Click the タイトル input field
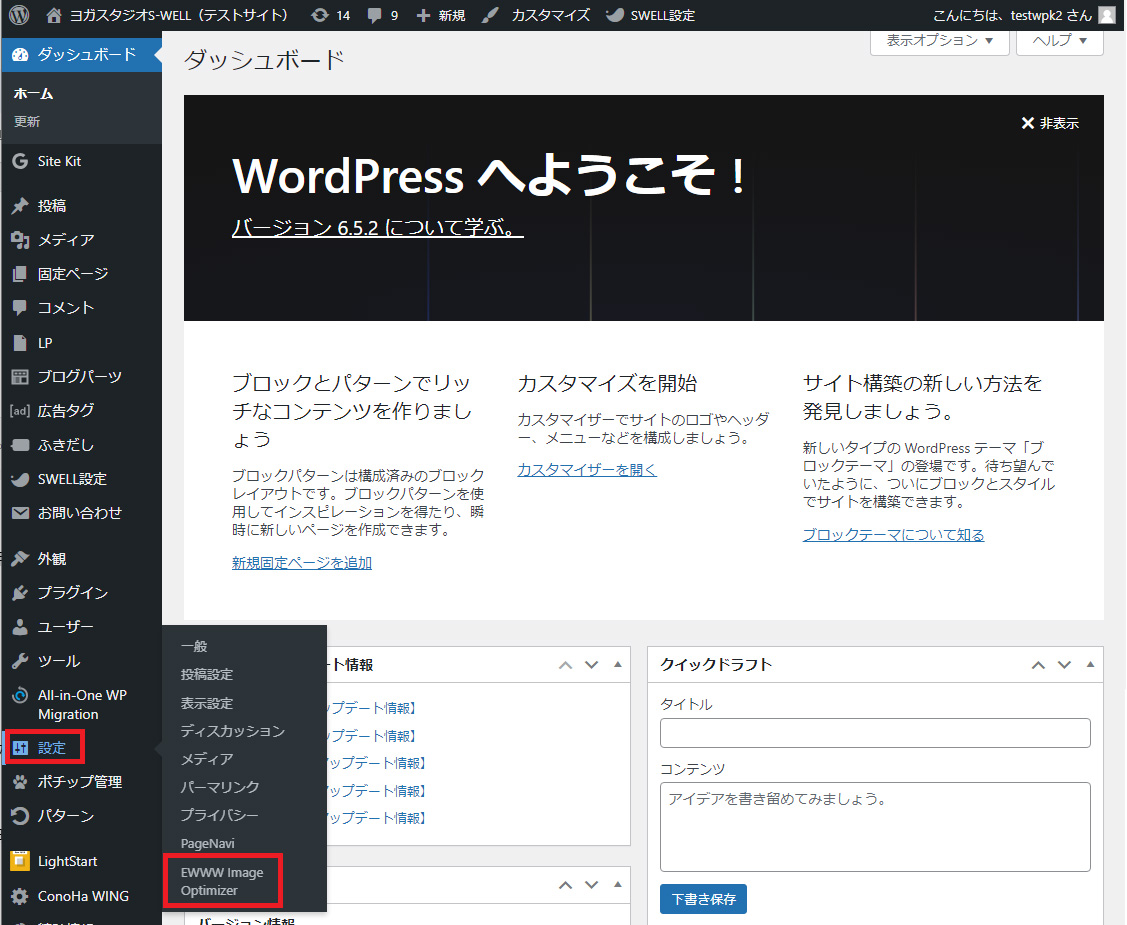This screenshot has height=925, width=1127. (875, 733)
